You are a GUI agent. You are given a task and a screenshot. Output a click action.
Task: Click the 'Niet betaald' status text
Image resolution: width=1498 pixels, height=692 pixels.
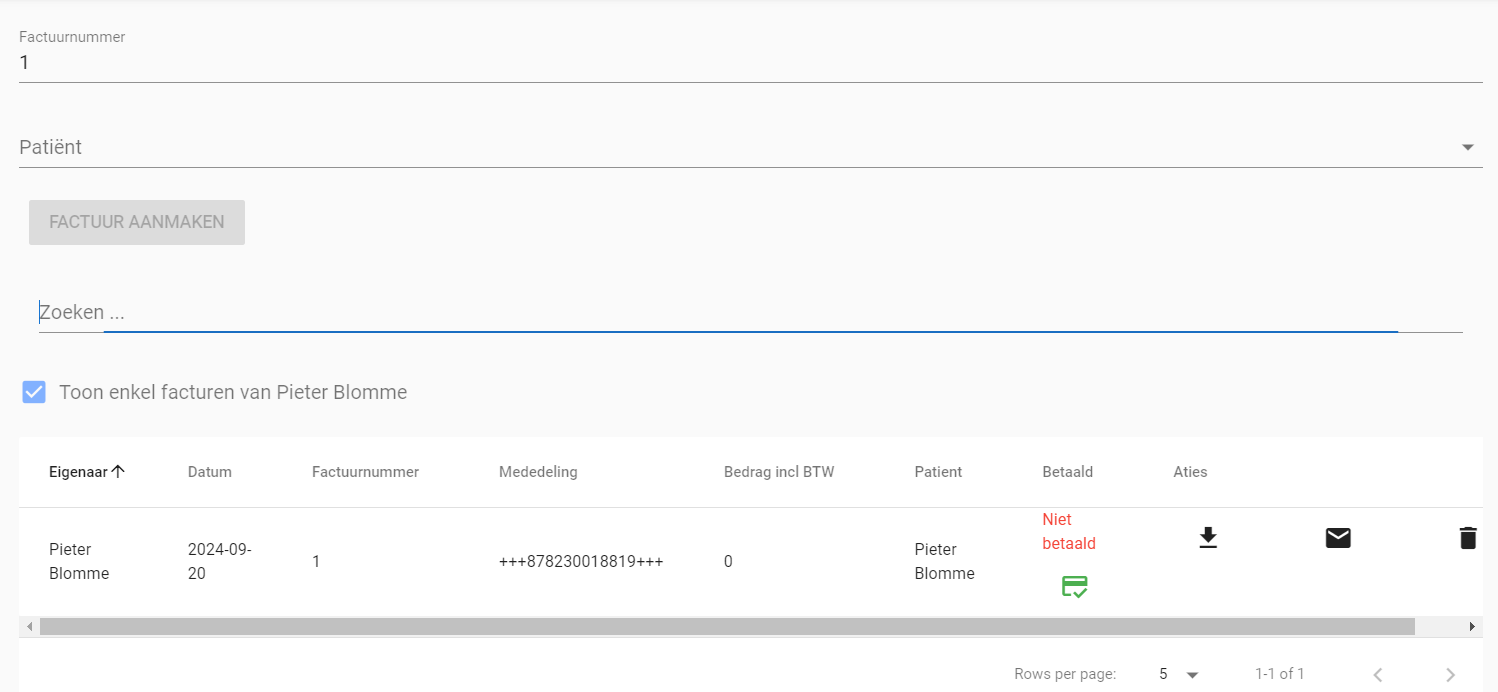(1068, 532)
